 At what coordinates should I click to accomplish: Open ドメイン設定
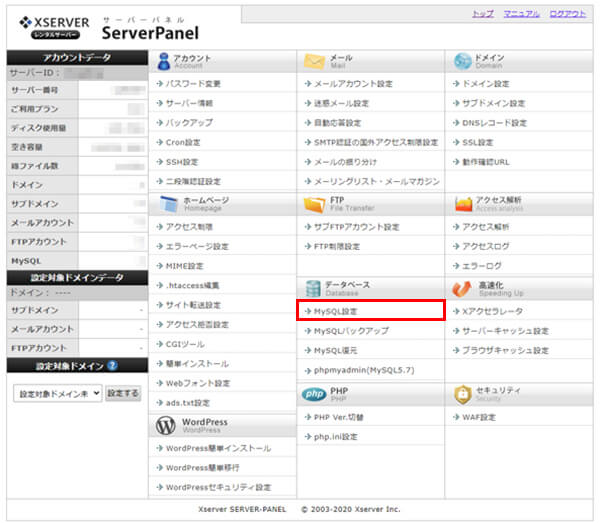pos(486,84)
